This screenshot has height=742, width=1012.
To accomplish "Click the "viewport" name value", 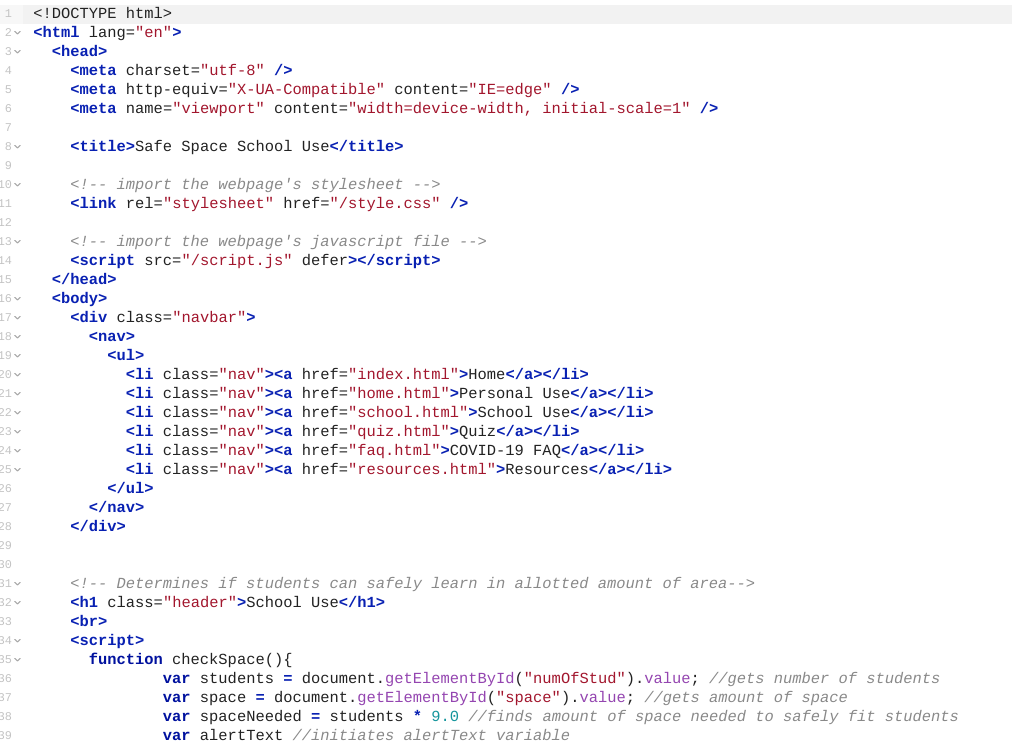I will click(218, 108).
